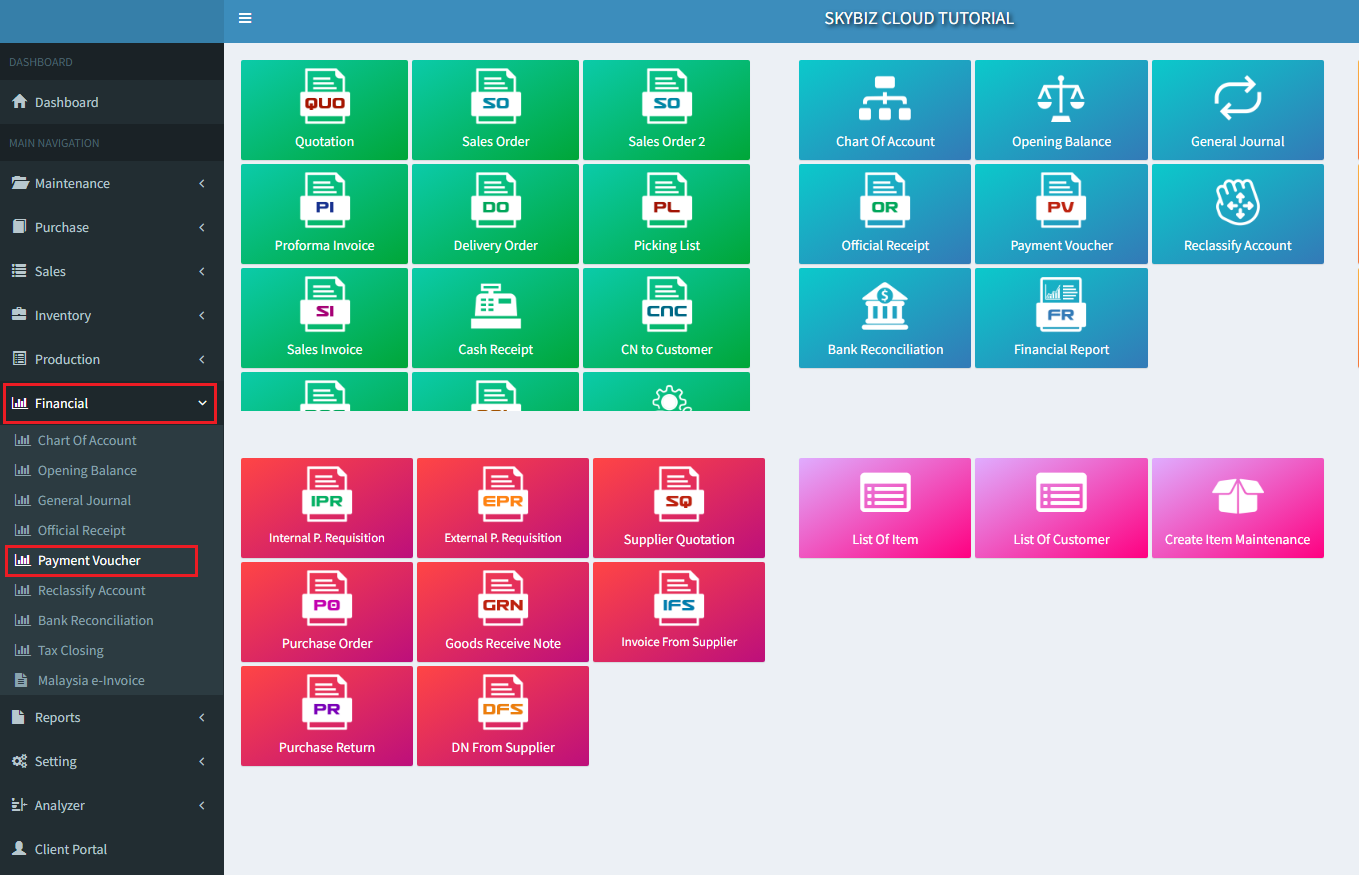Open the Opening Balance scales tile
Viewport: 1359px width, 875px height.
(x=1061, y=110)
